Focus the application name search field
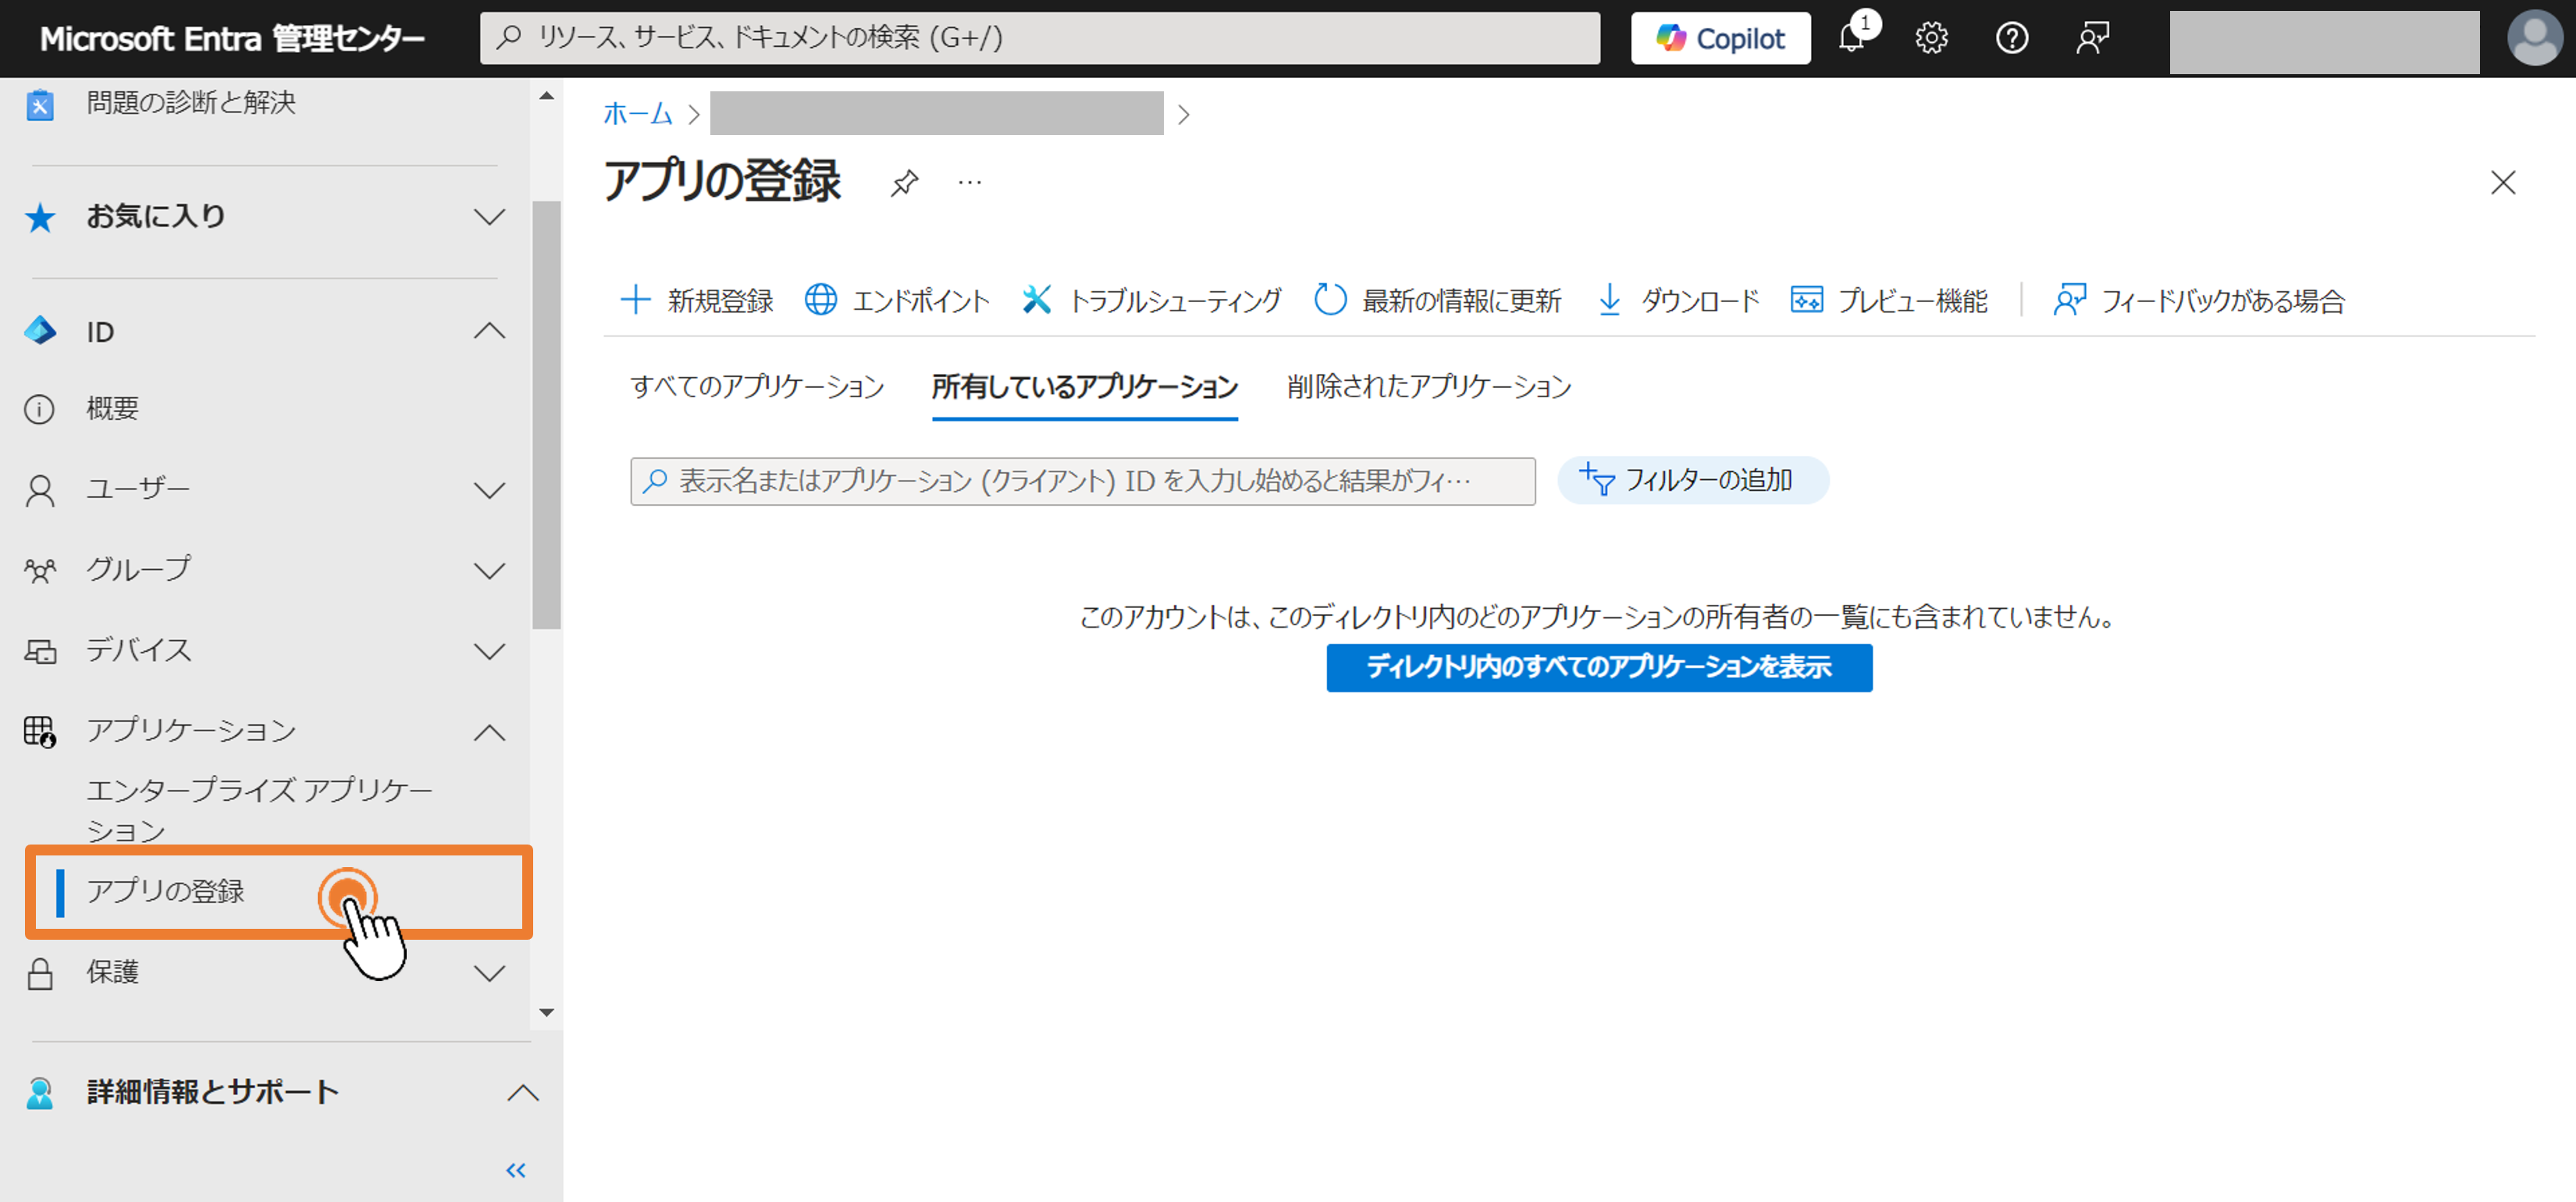The image size is (2576, 1202). (1083, 481)
